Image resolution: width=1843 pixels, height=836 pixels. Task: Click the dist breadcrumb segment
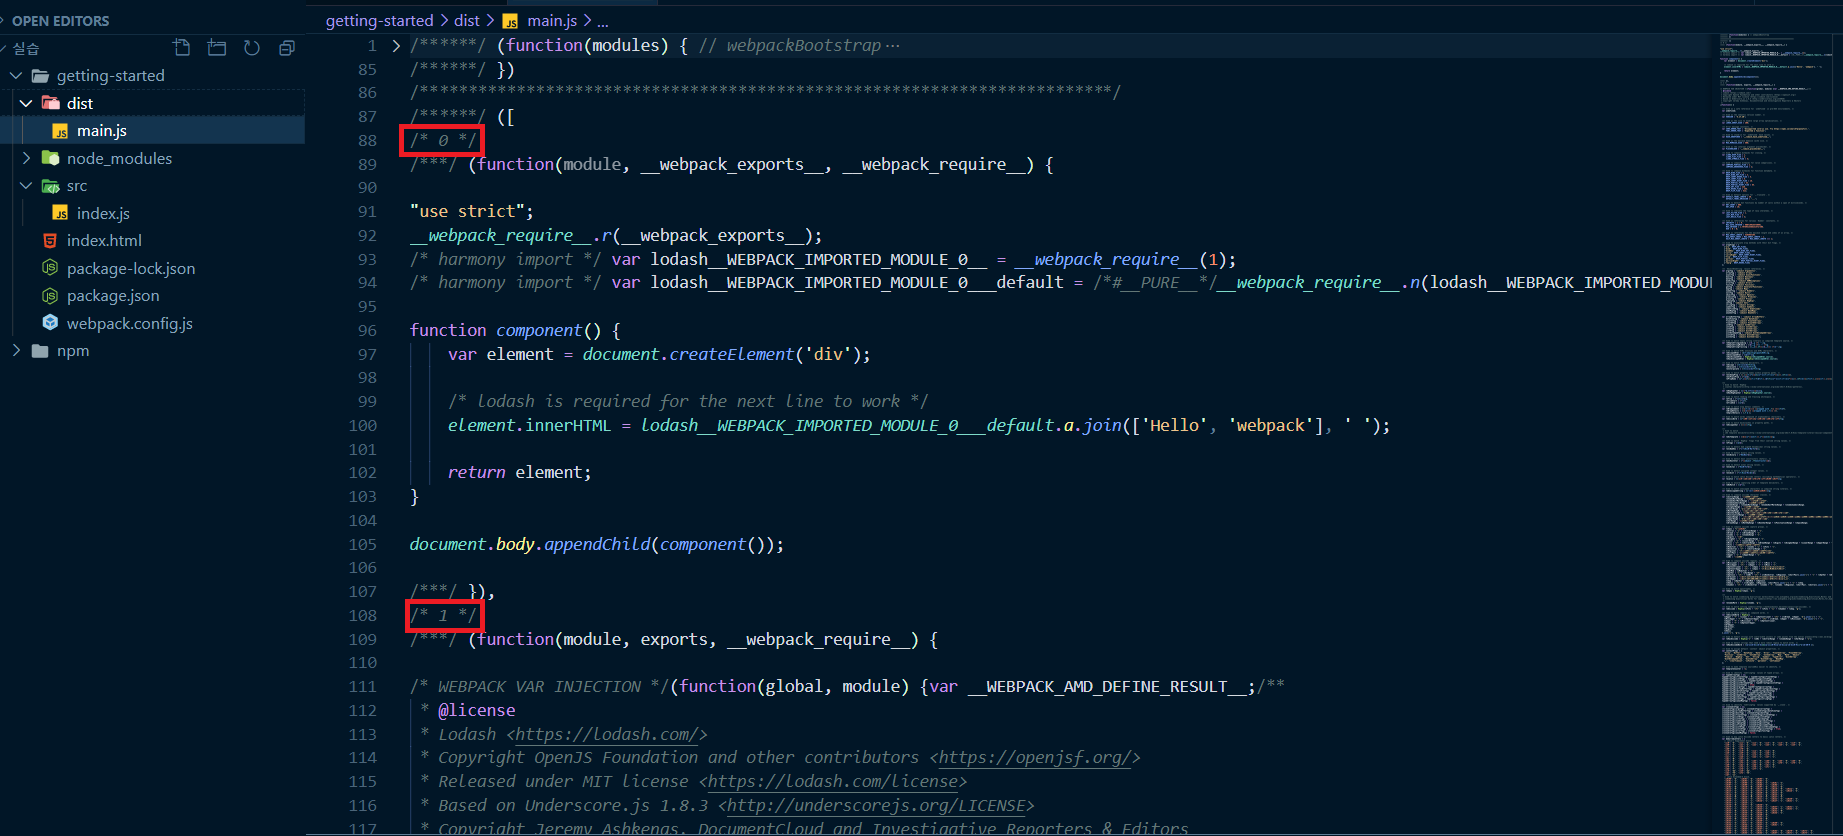pos(467,20)
